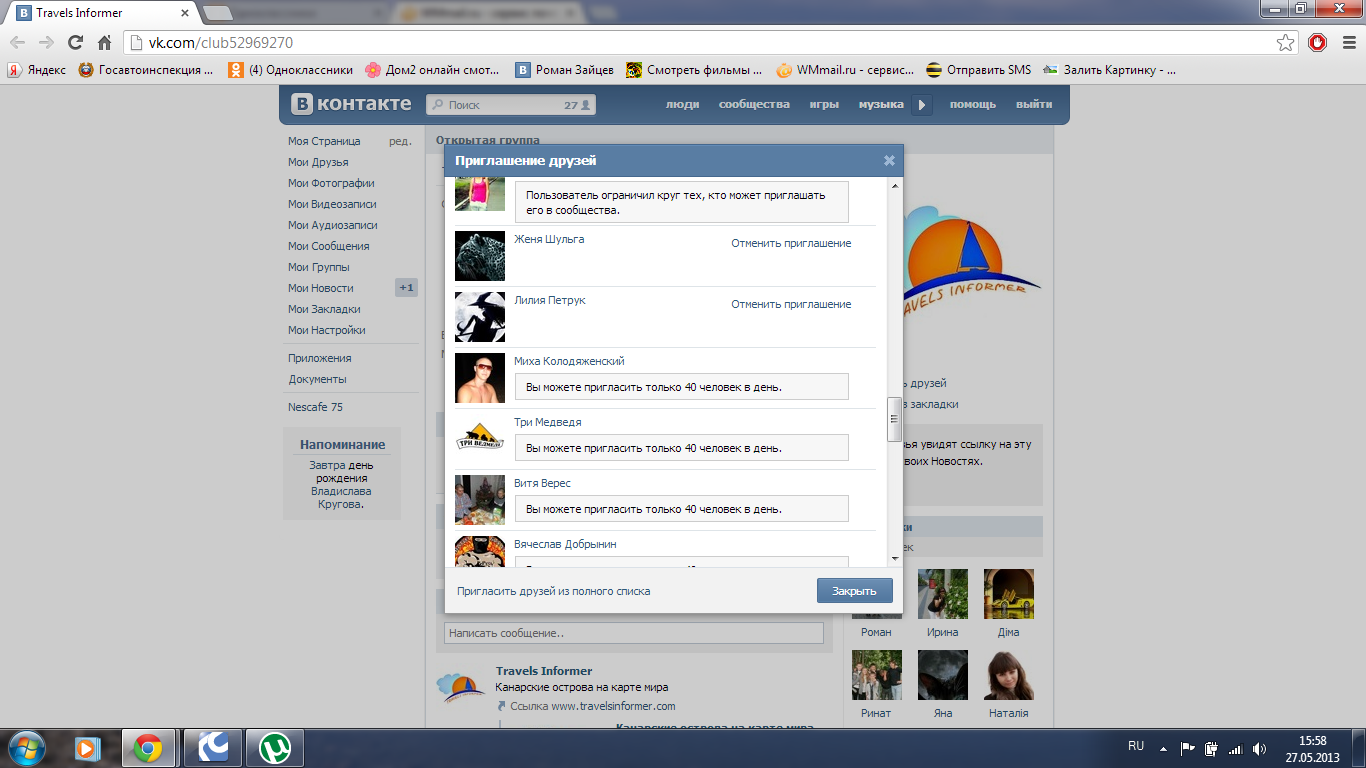1366x768 pixels.
Task: Click the ВКонтакте logo
Action: point(351,104)
